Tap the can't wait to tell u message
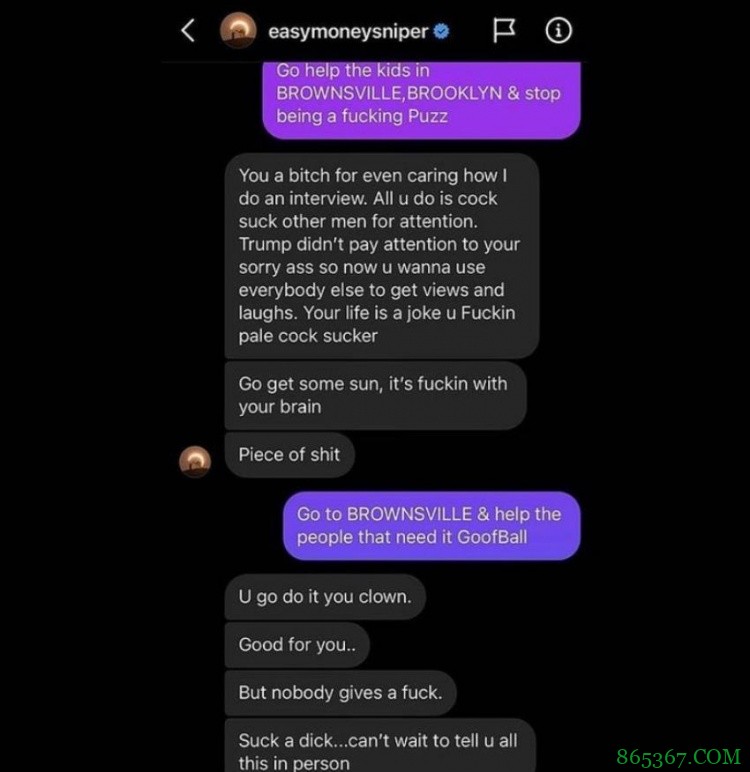Screen dimensions: 750x772 tap(380, 745)
